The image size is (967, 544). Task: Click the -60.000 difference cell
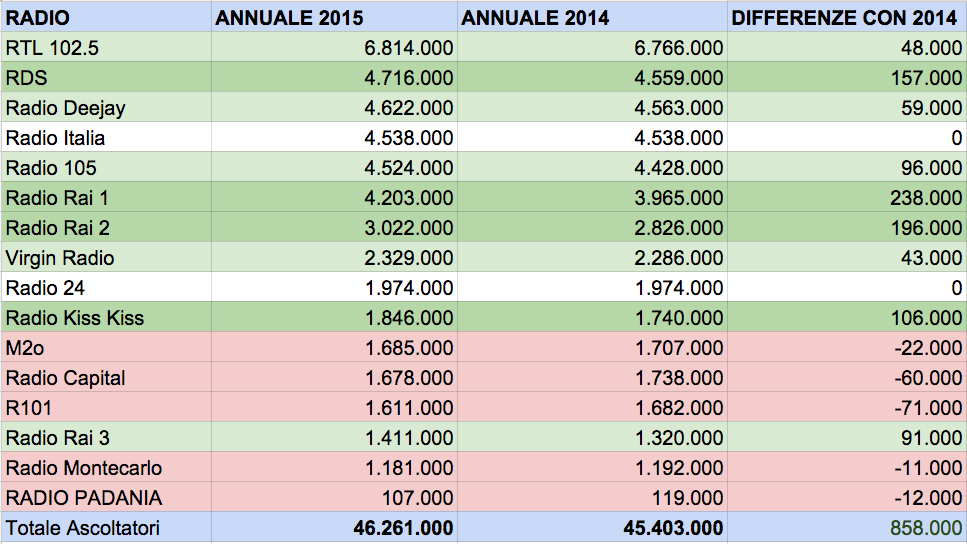846,378
